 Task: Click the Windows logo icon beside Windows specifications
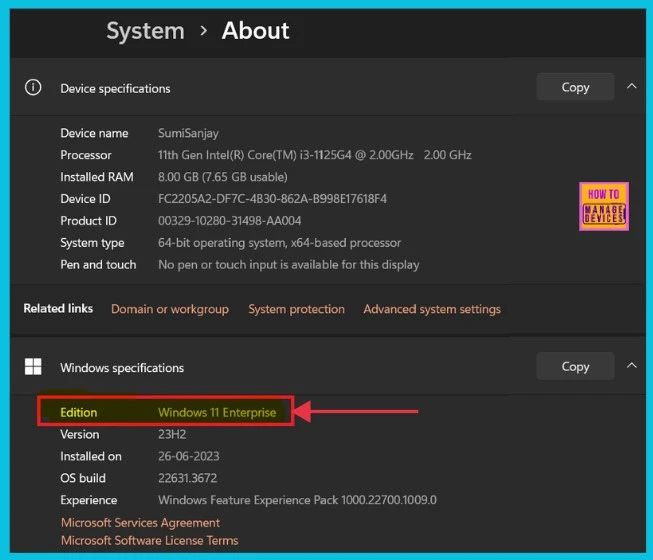33,366
